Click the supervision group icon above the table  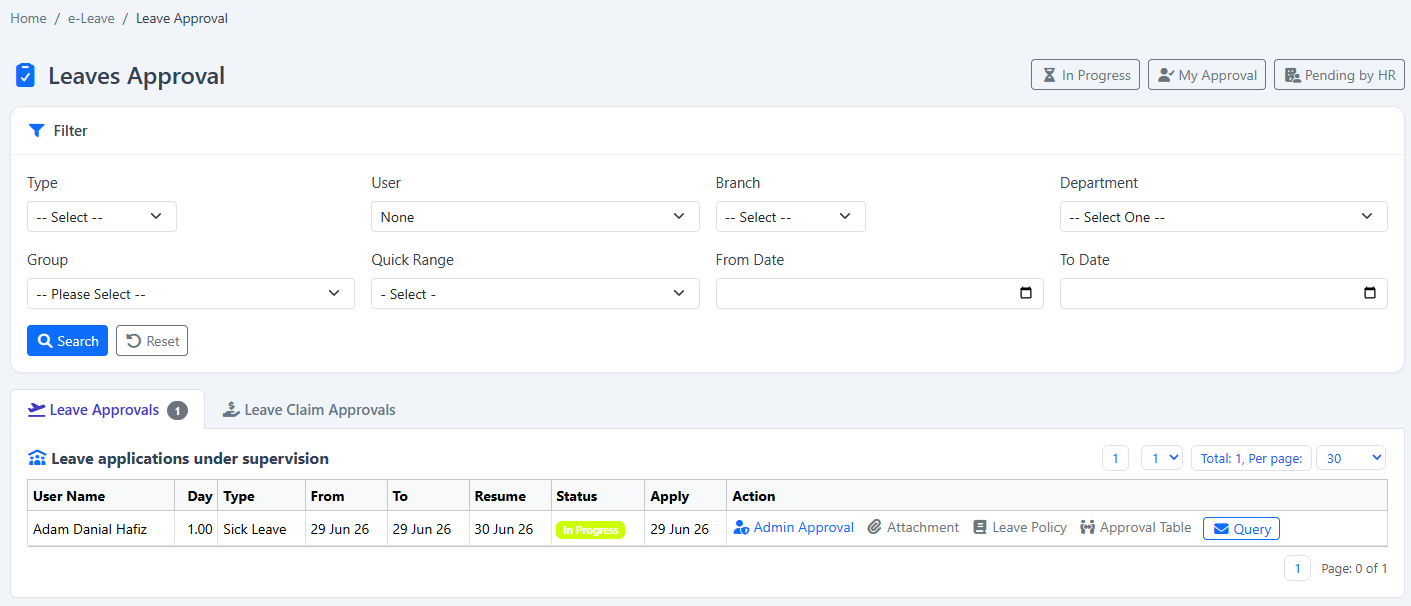click(37, 458)
